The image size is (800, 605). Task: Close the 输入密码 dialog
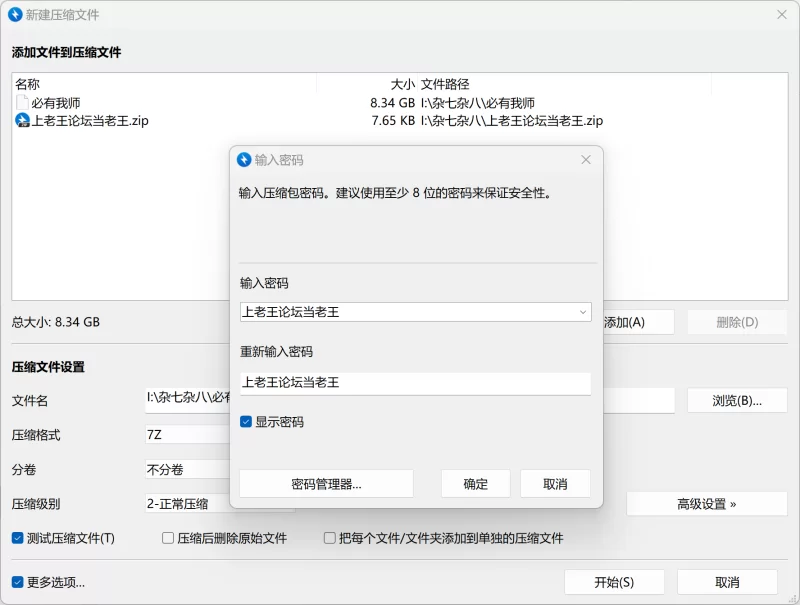[586, 160]
